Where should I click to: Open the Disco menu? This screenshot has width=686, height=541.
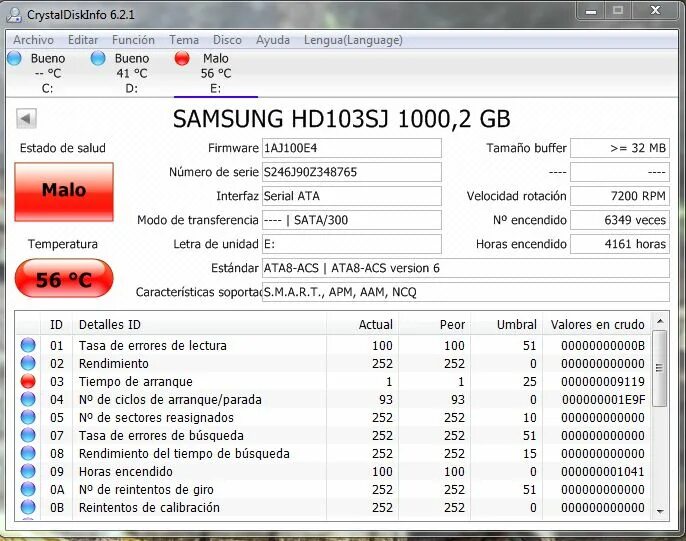pos(227,40)
